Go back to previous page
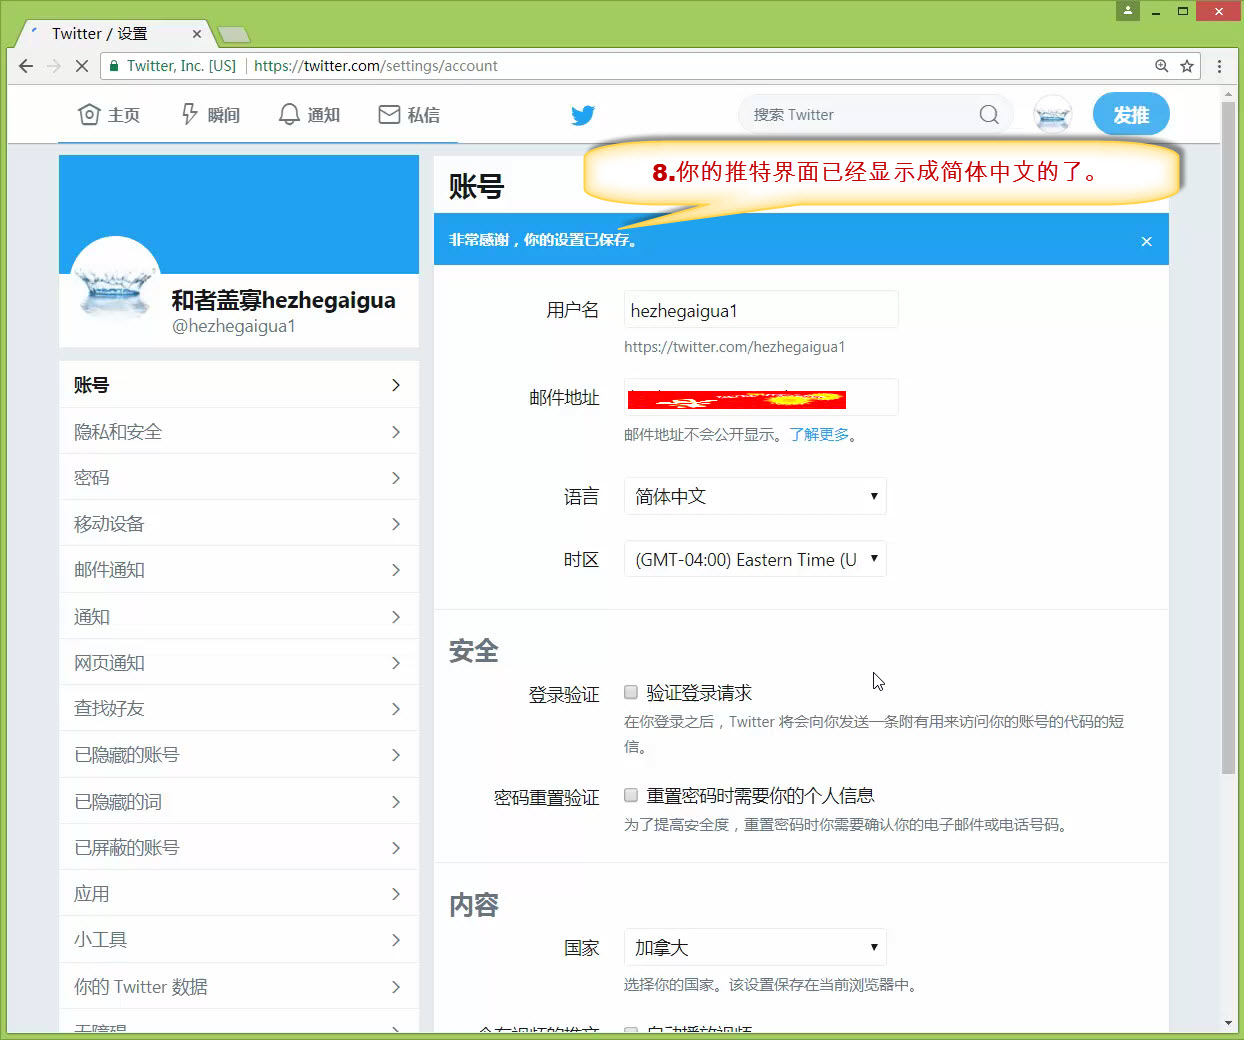 (x=26, y=66)
